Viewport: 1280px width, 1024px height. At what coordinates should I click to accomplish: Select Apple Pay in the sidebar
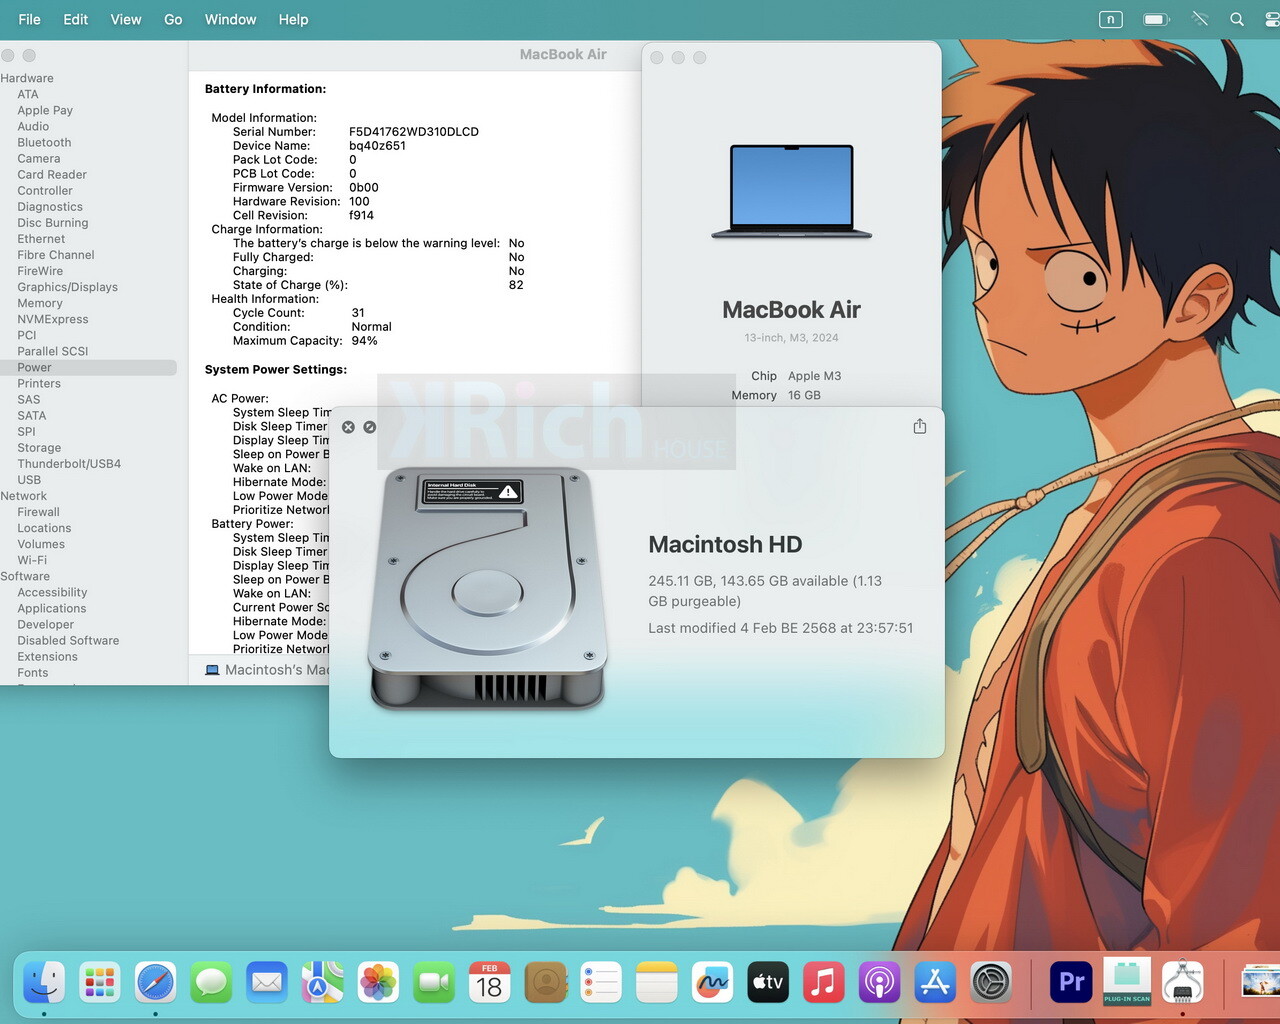click(x=45, y=110)
